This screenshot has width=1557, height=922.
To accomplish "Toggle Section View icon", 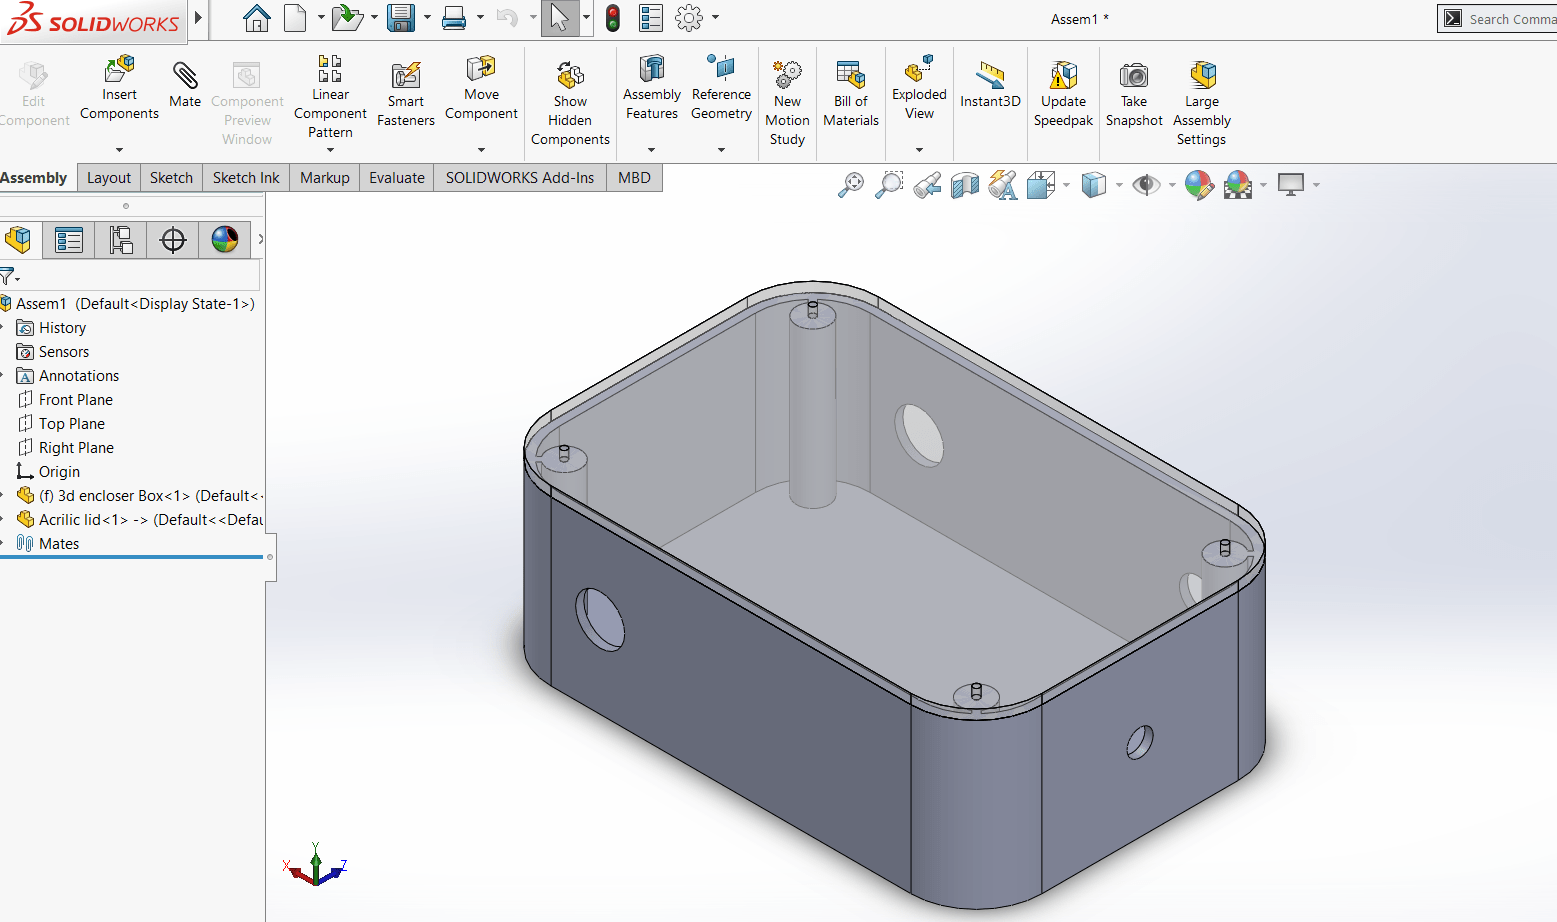I will pos(965,185).
